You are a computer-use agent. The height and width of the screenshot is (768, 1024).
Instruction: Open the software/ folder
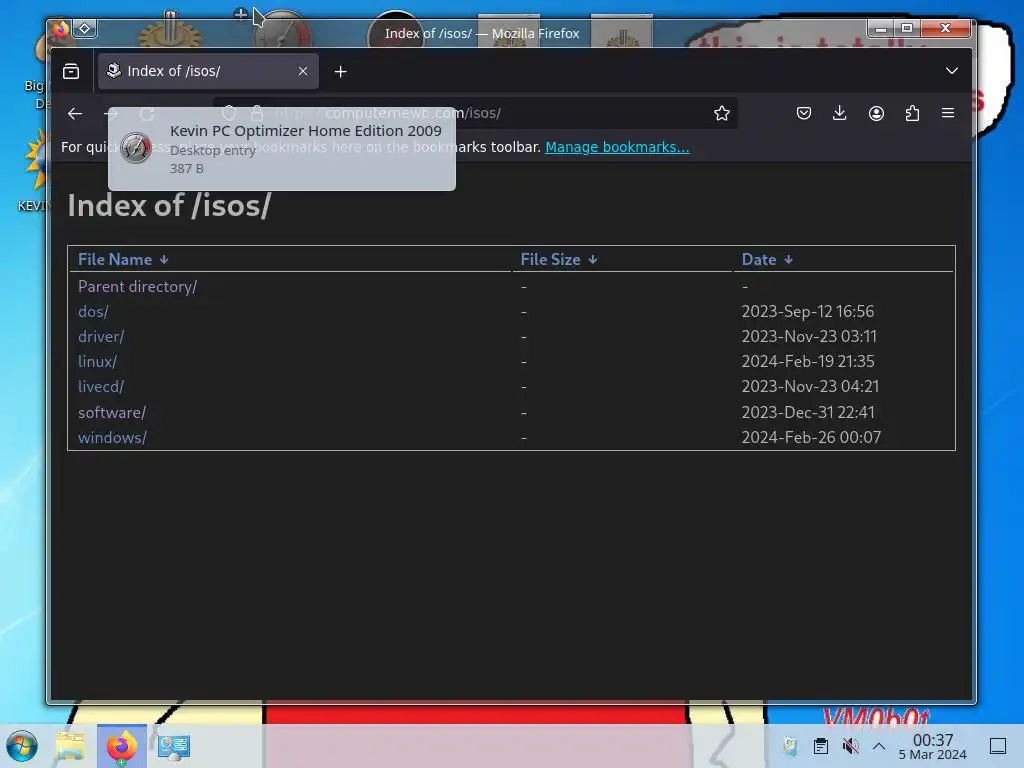pos(112,413)
